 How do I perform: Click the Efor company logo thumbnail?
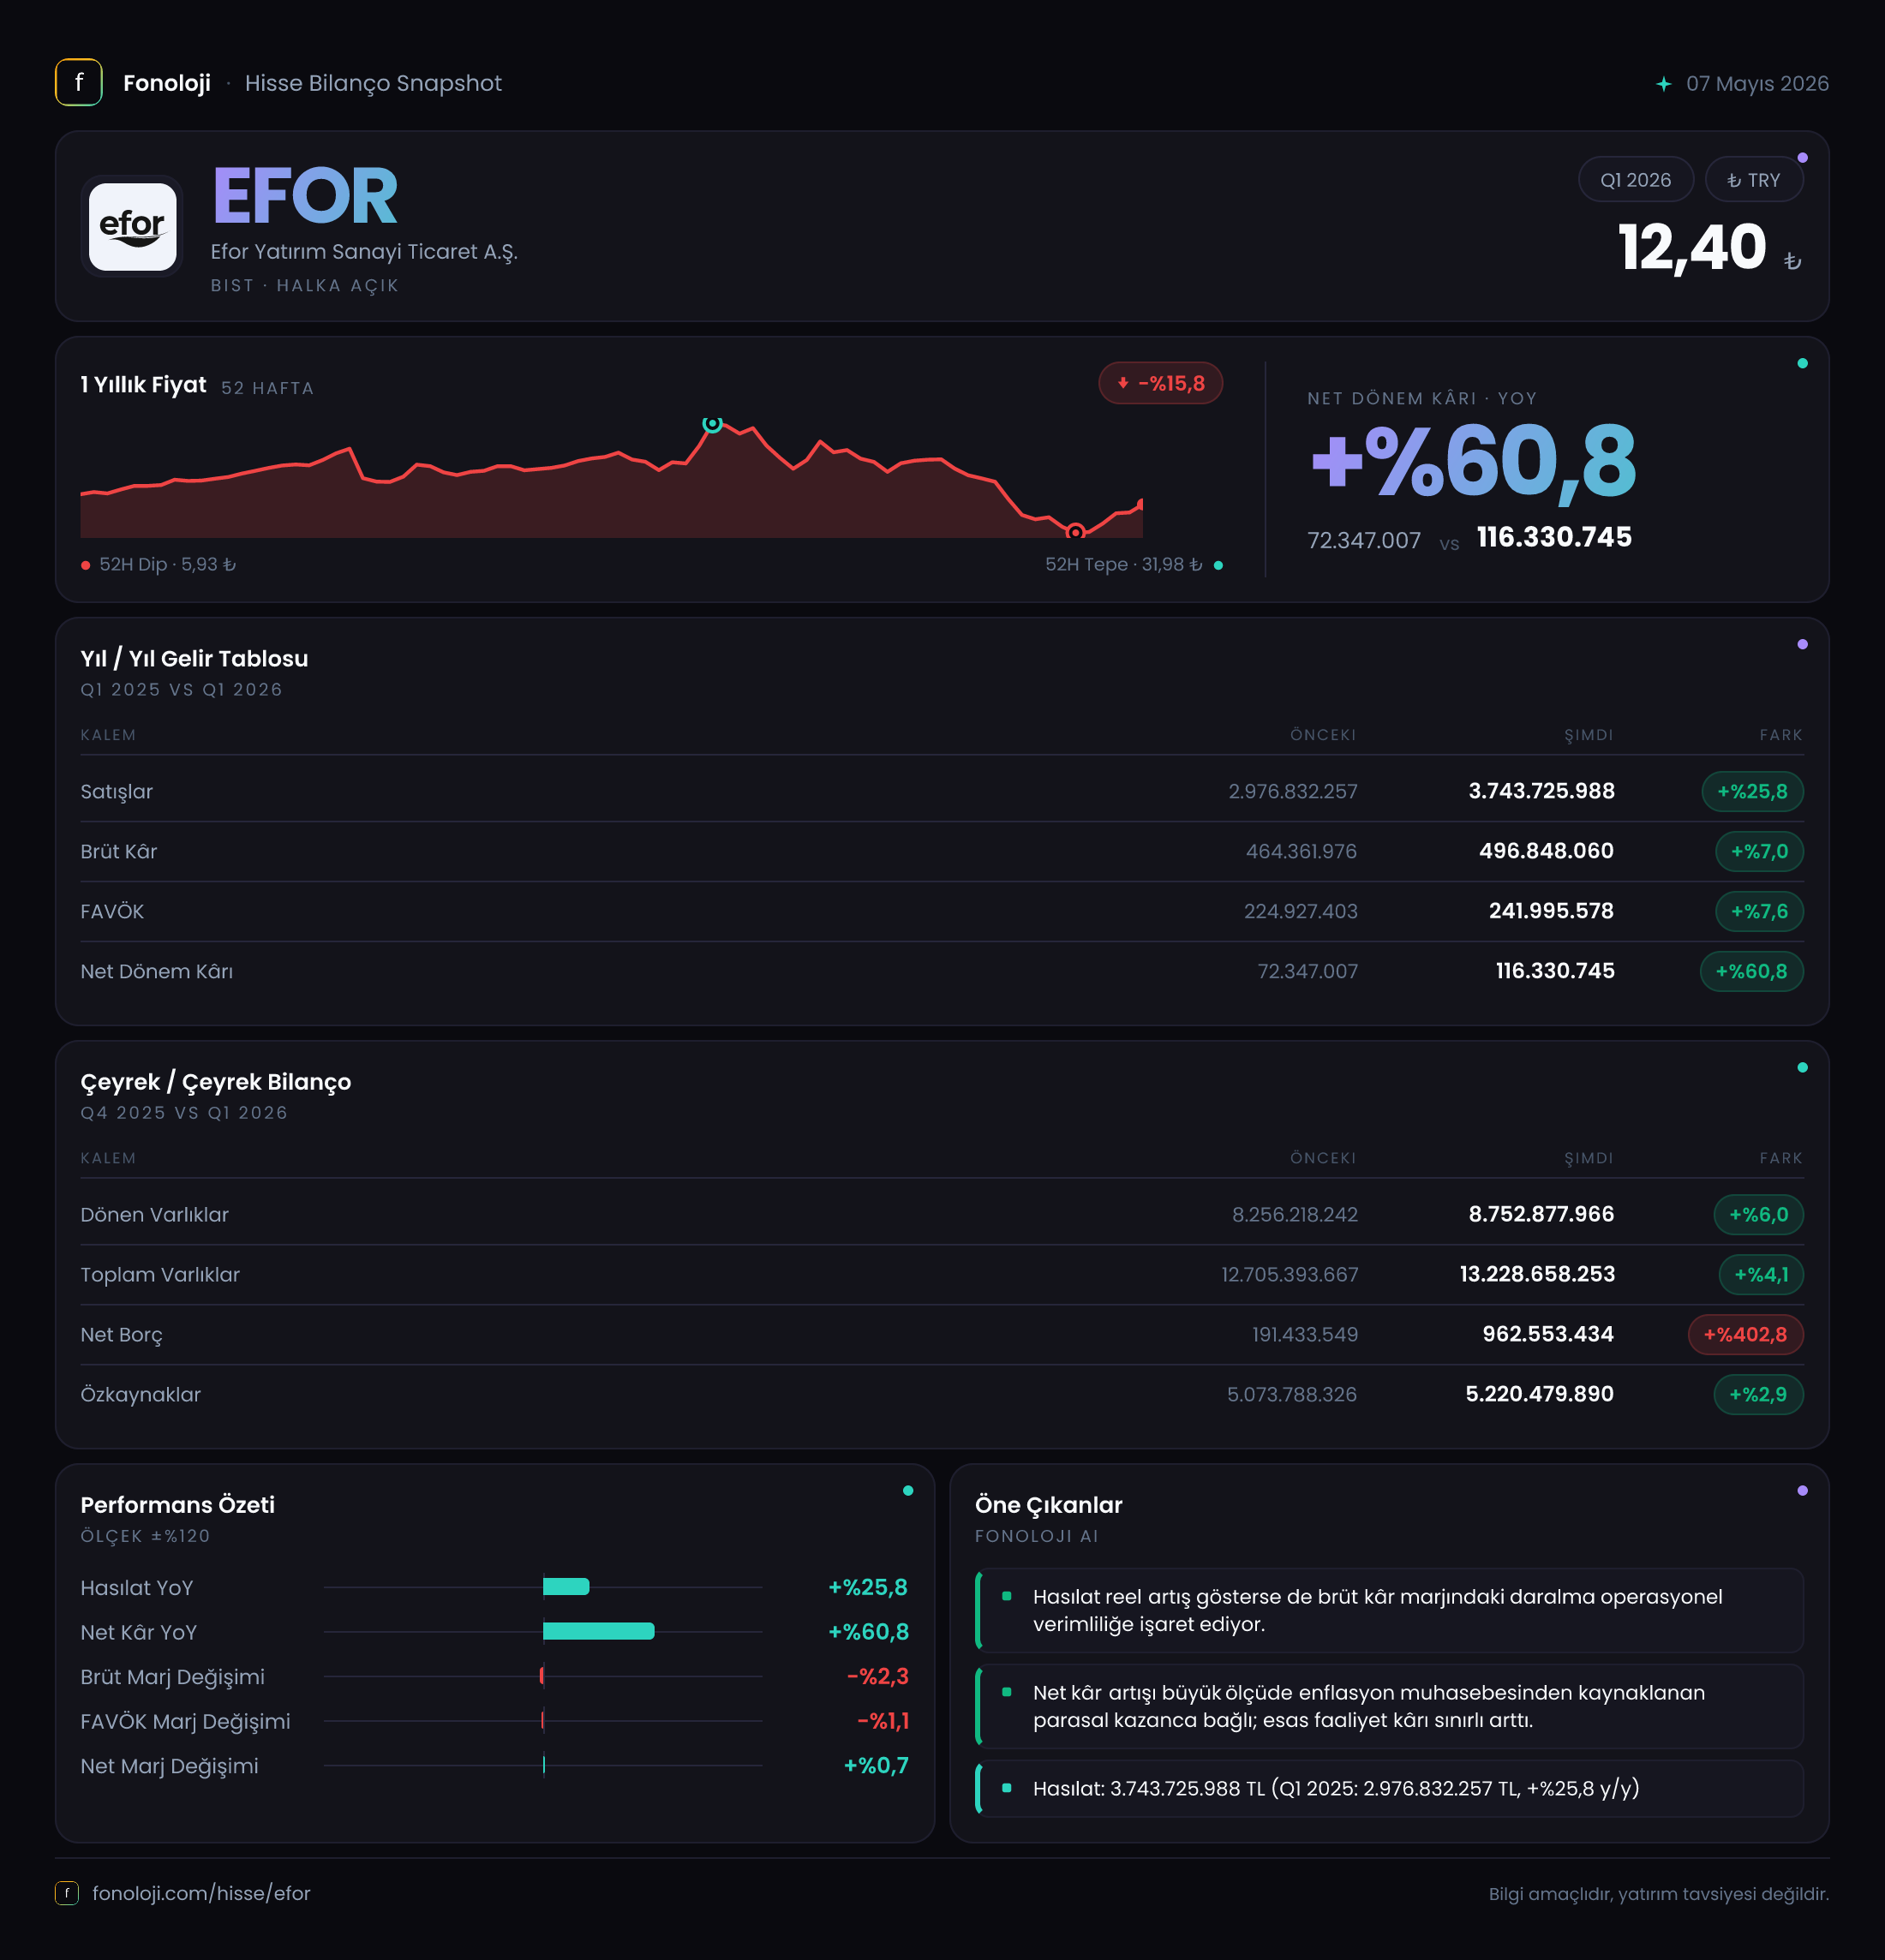point(132,226)
